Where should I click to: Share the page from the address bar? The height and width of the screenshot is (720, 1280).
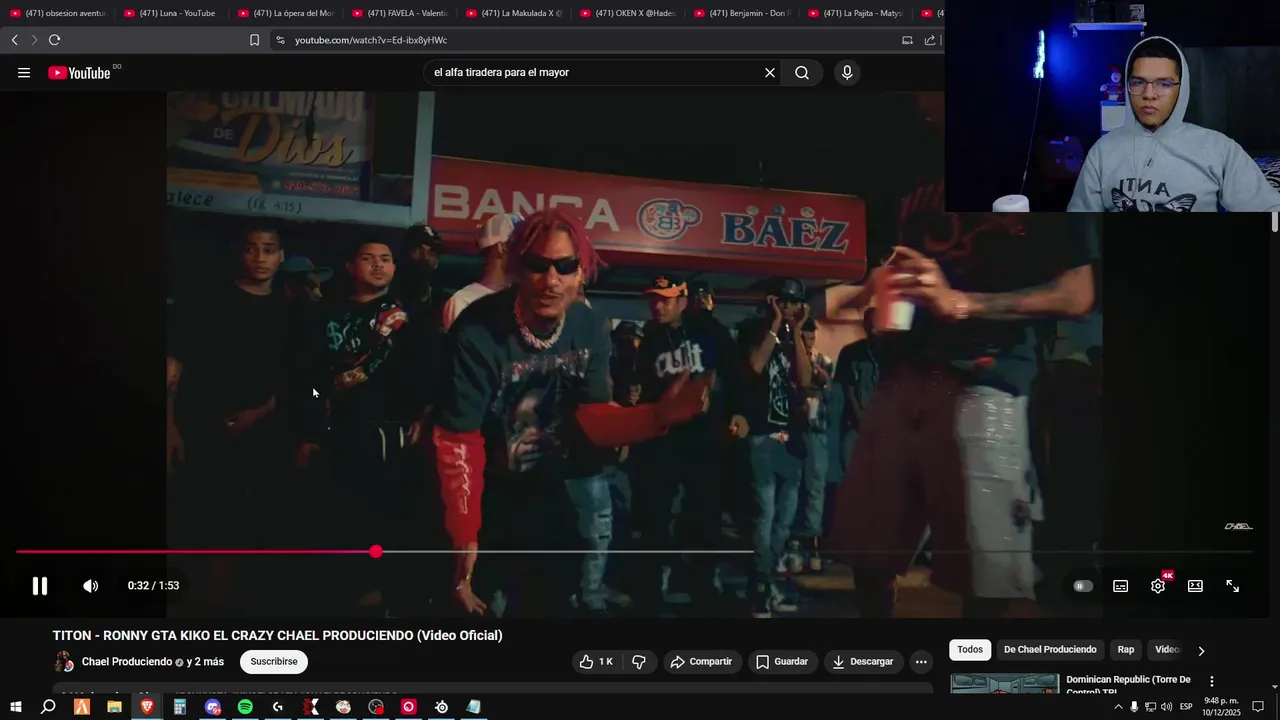[x=930, y=40]
